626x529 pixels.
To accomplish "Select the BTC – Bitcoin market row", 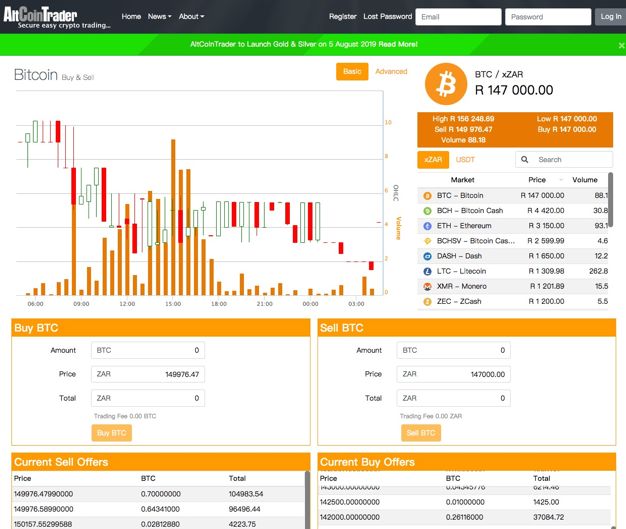I will tap(513, 196).
